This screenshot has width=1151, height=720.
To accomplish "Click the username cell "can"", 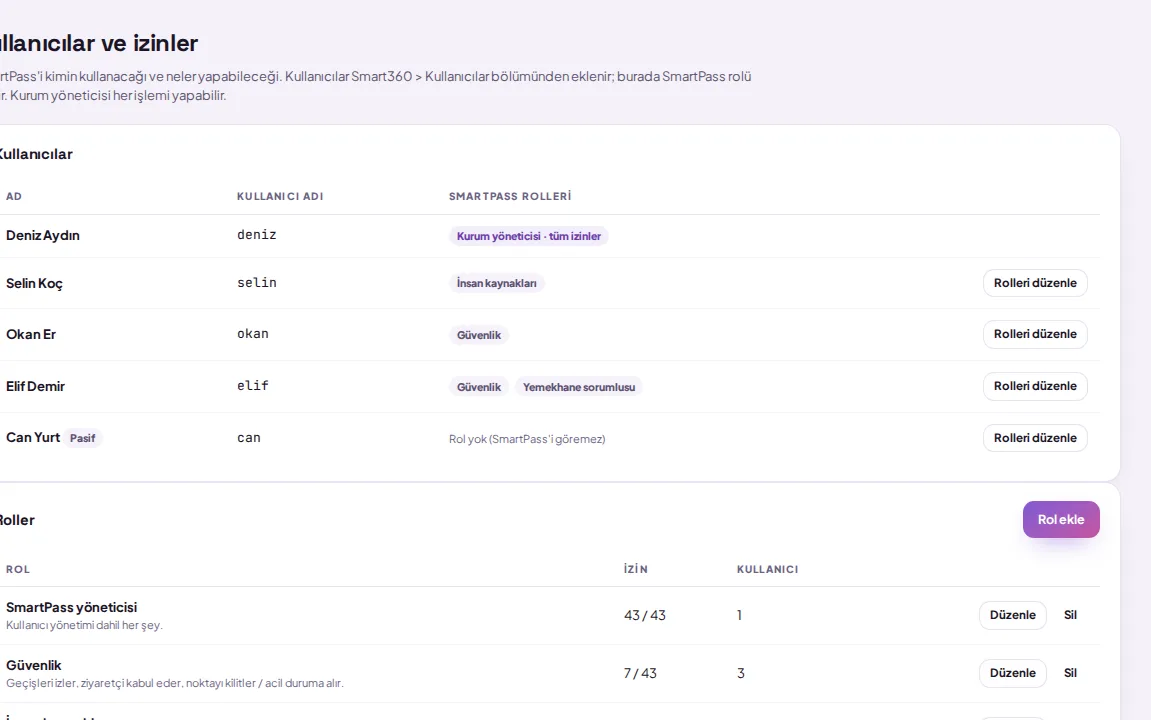I will [249, 438].
